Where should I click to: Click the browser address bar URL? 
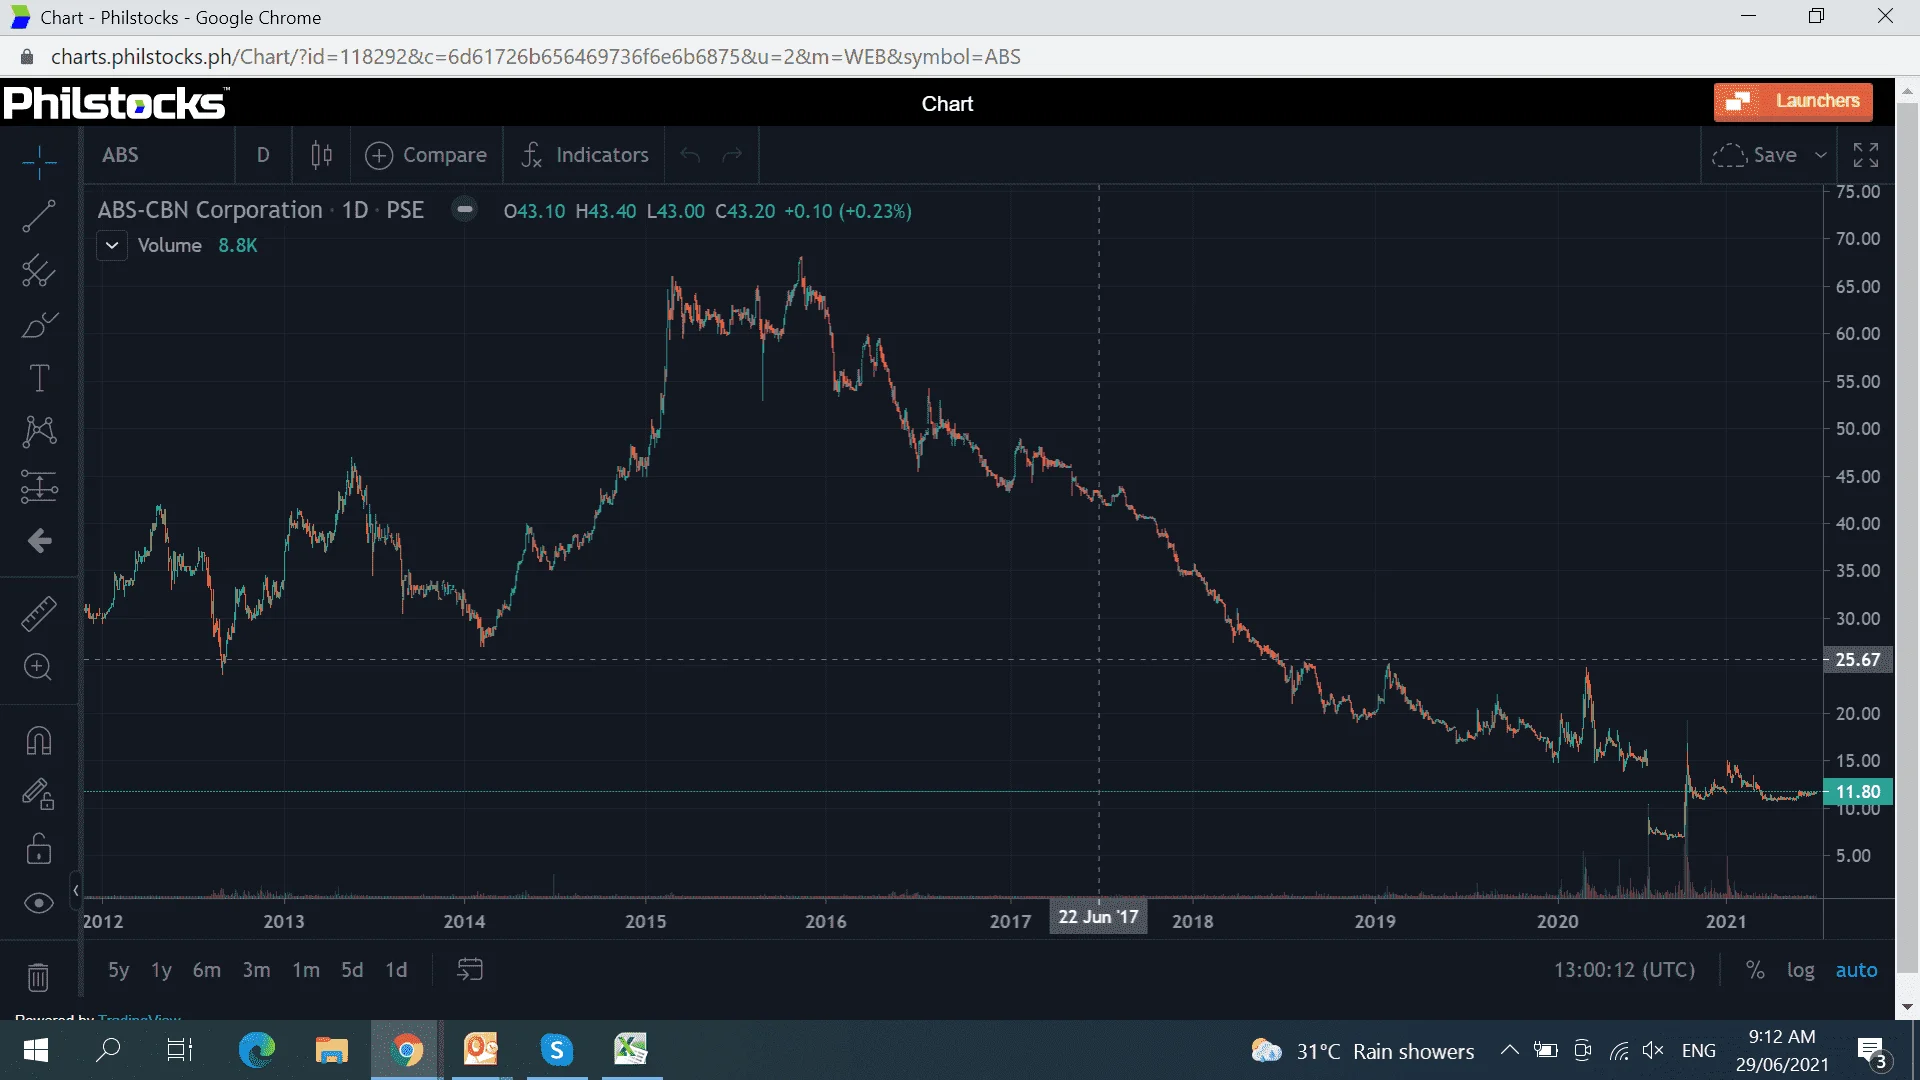click(536, 57)
